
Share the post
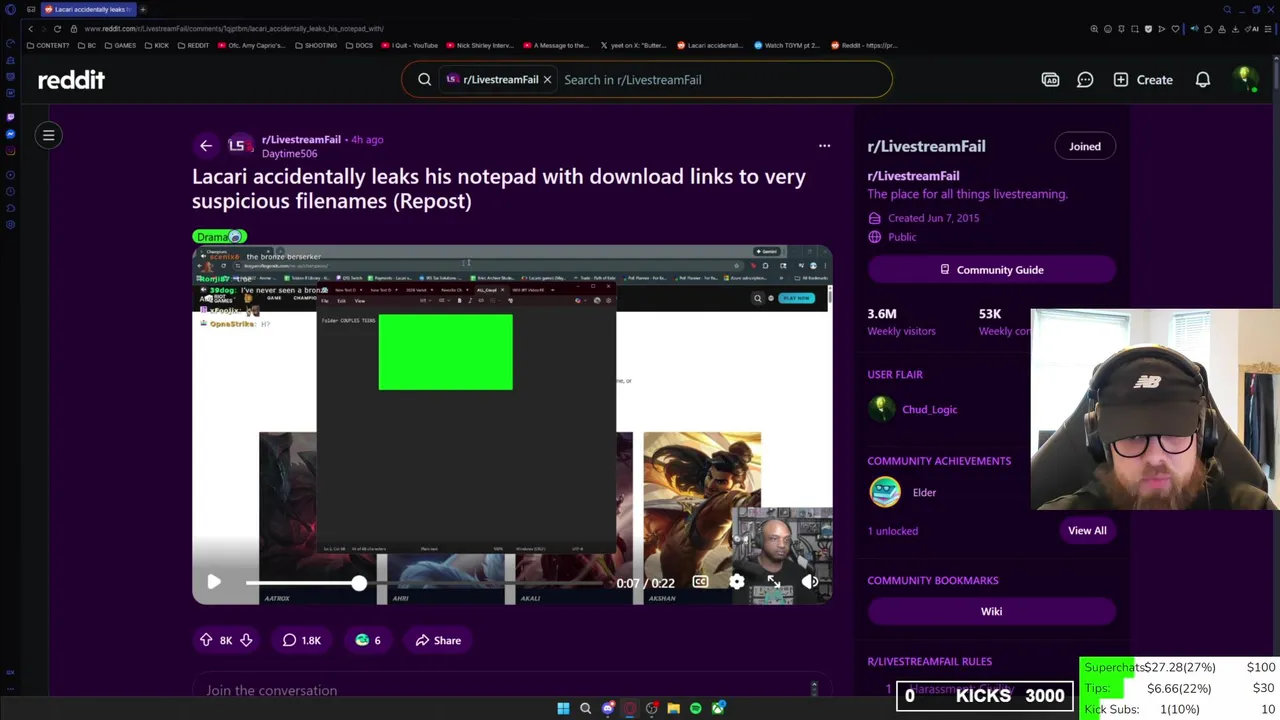(438, 640)
